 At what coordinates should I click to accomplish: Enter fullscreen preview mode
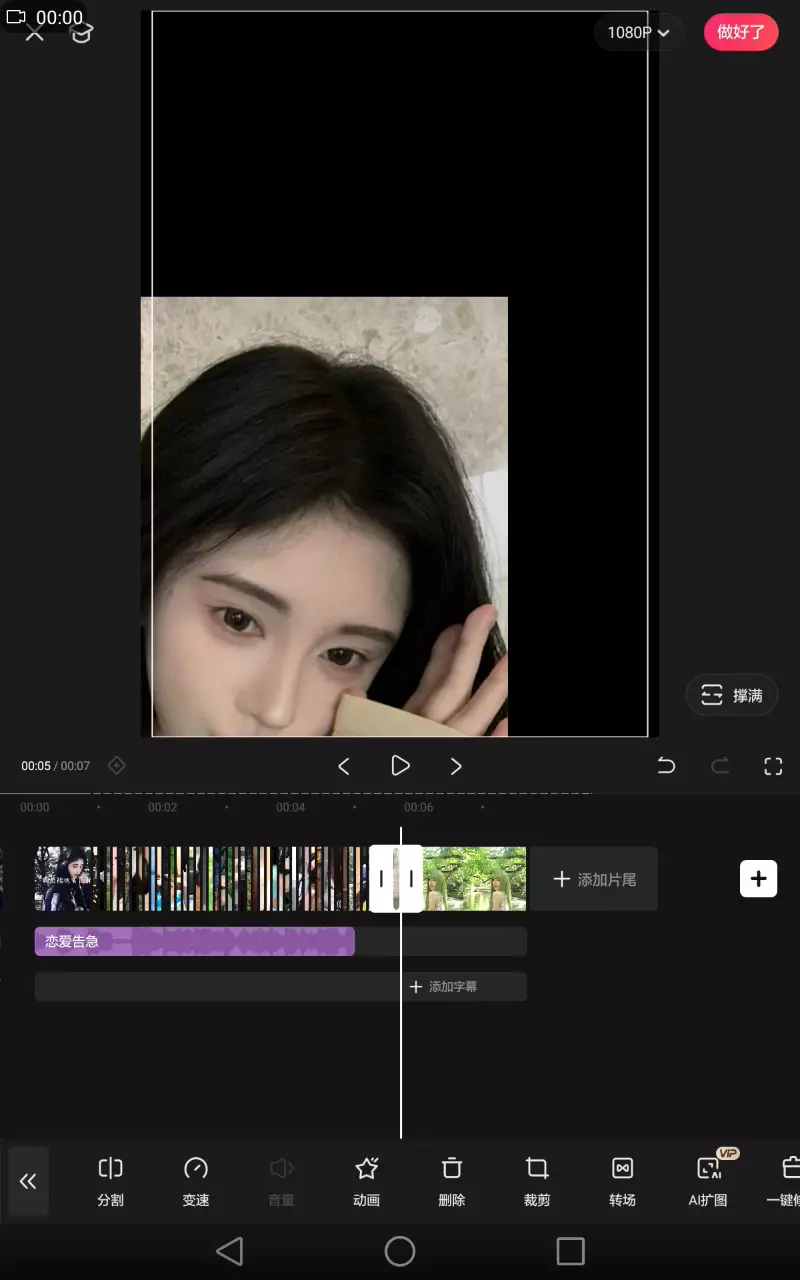tap(773, 766)
